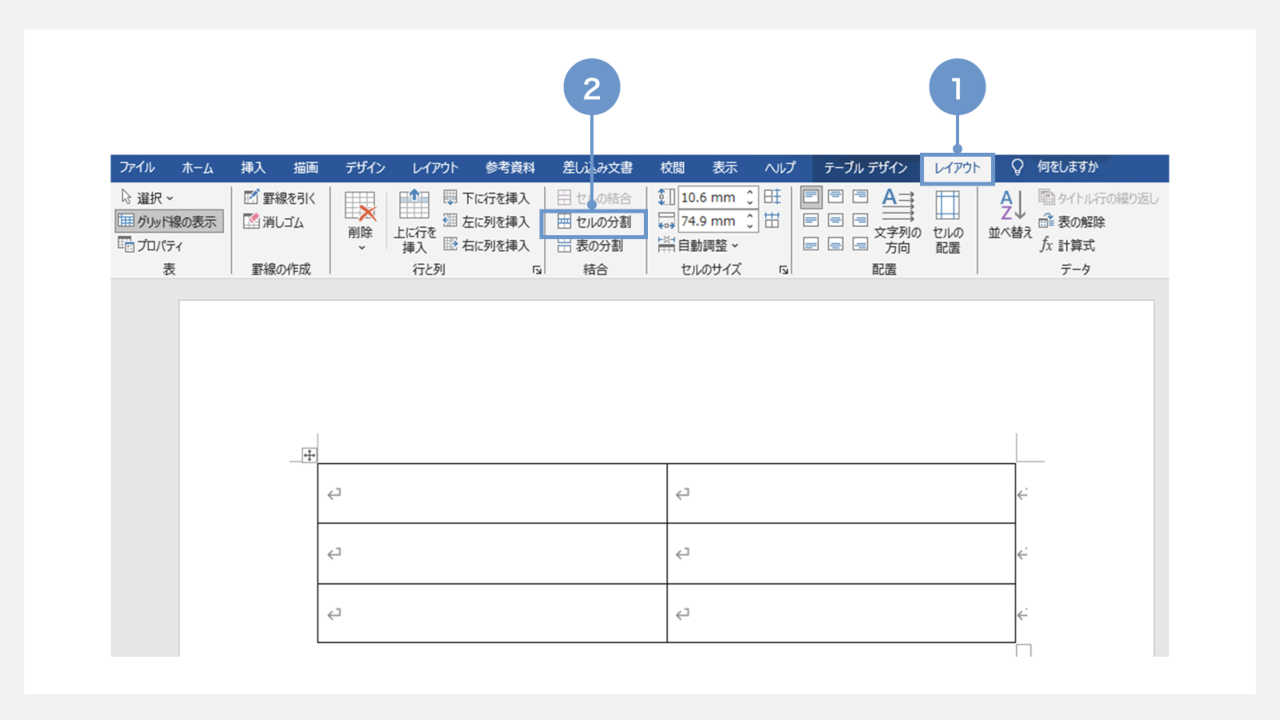
Task: Switch to the 描画 tab
Action: click(306, 168)
